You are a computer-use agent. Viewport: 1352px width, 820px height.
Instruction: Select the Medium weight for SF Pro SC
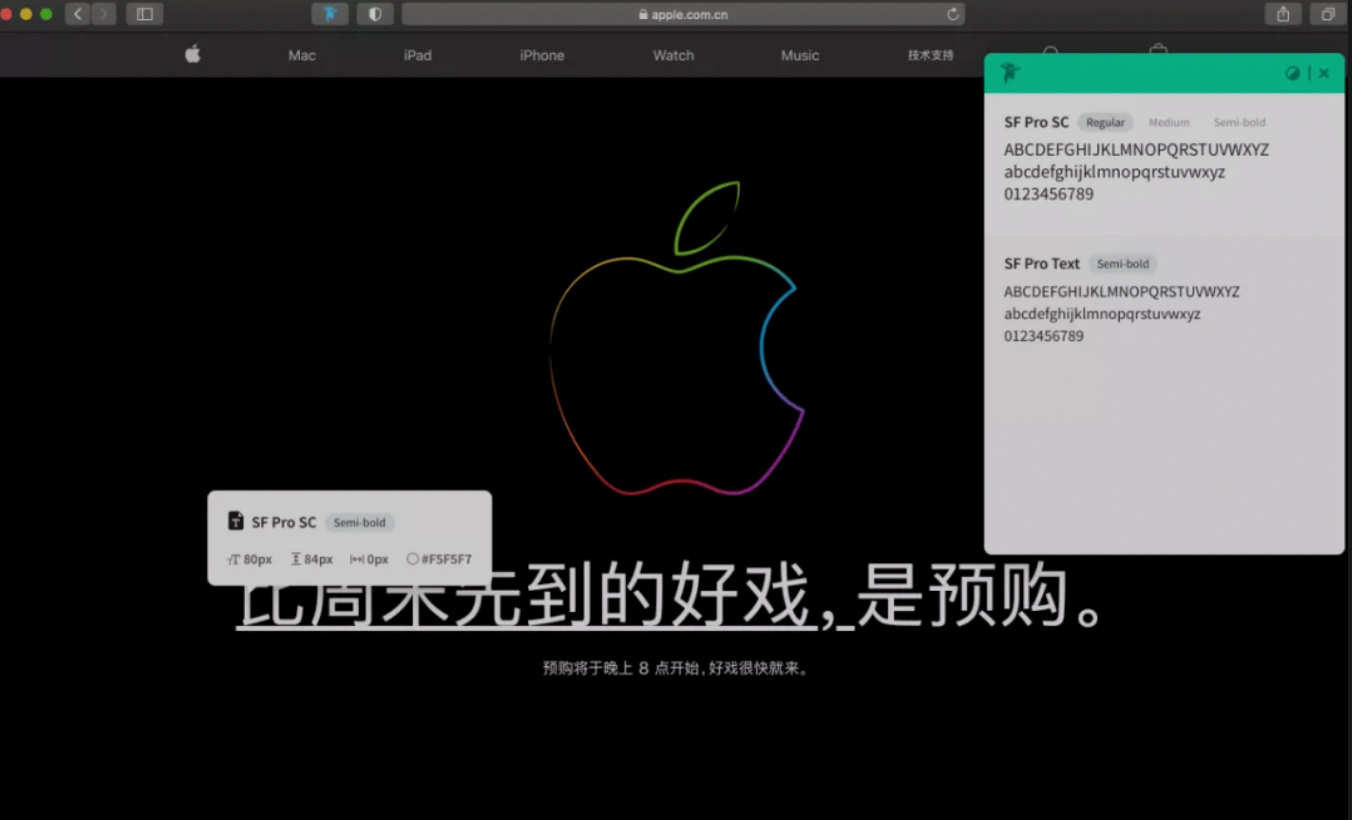point(1169,122)
